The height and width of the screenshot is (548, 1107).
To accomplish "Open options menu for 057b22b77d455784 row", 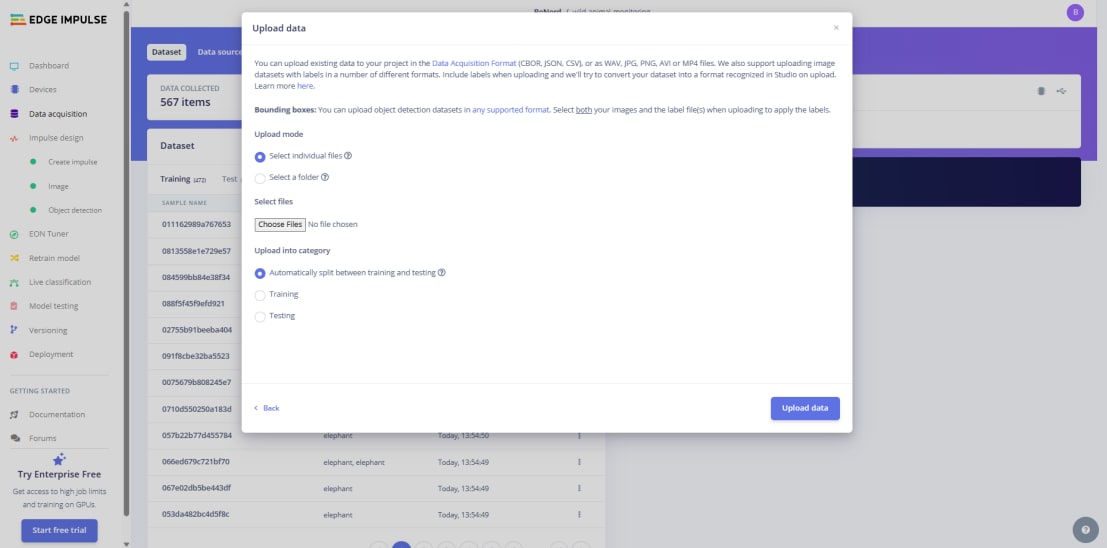I will tap(579, 436).
